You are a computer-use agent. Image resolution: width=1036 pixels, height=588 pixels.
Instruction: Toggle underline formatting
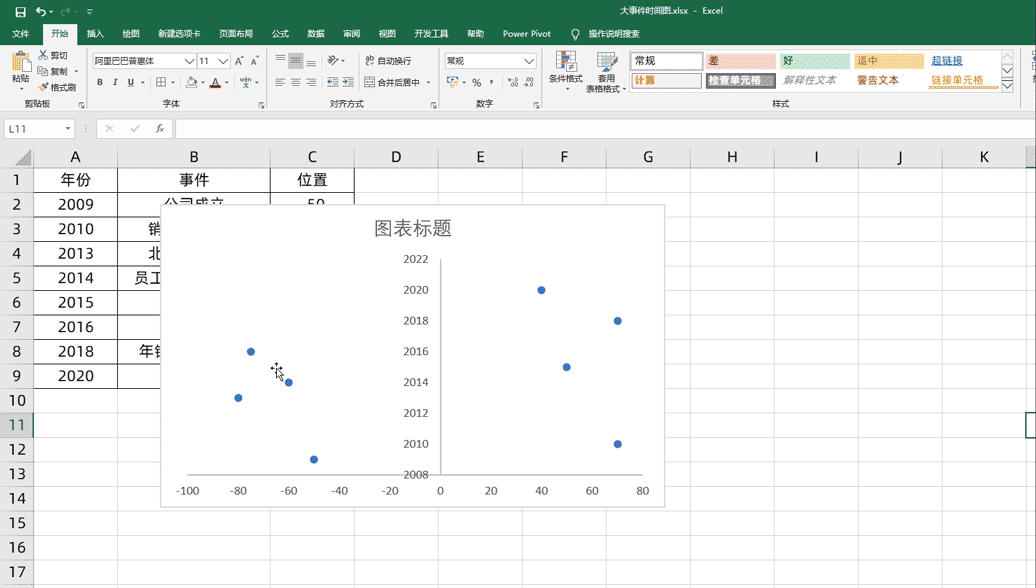coord(131,82)
